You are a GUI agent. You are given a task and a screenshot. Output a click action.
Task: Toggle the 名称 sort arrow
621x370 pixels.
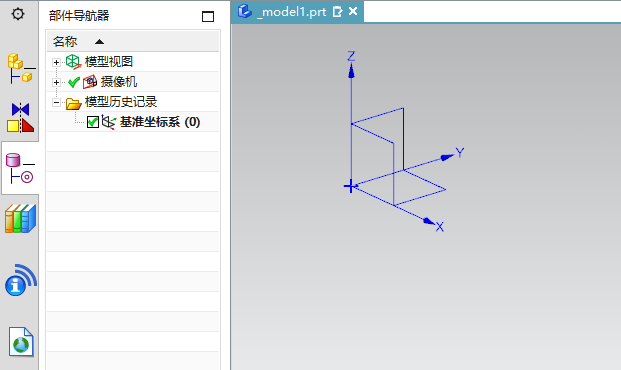tap(99, 42)
